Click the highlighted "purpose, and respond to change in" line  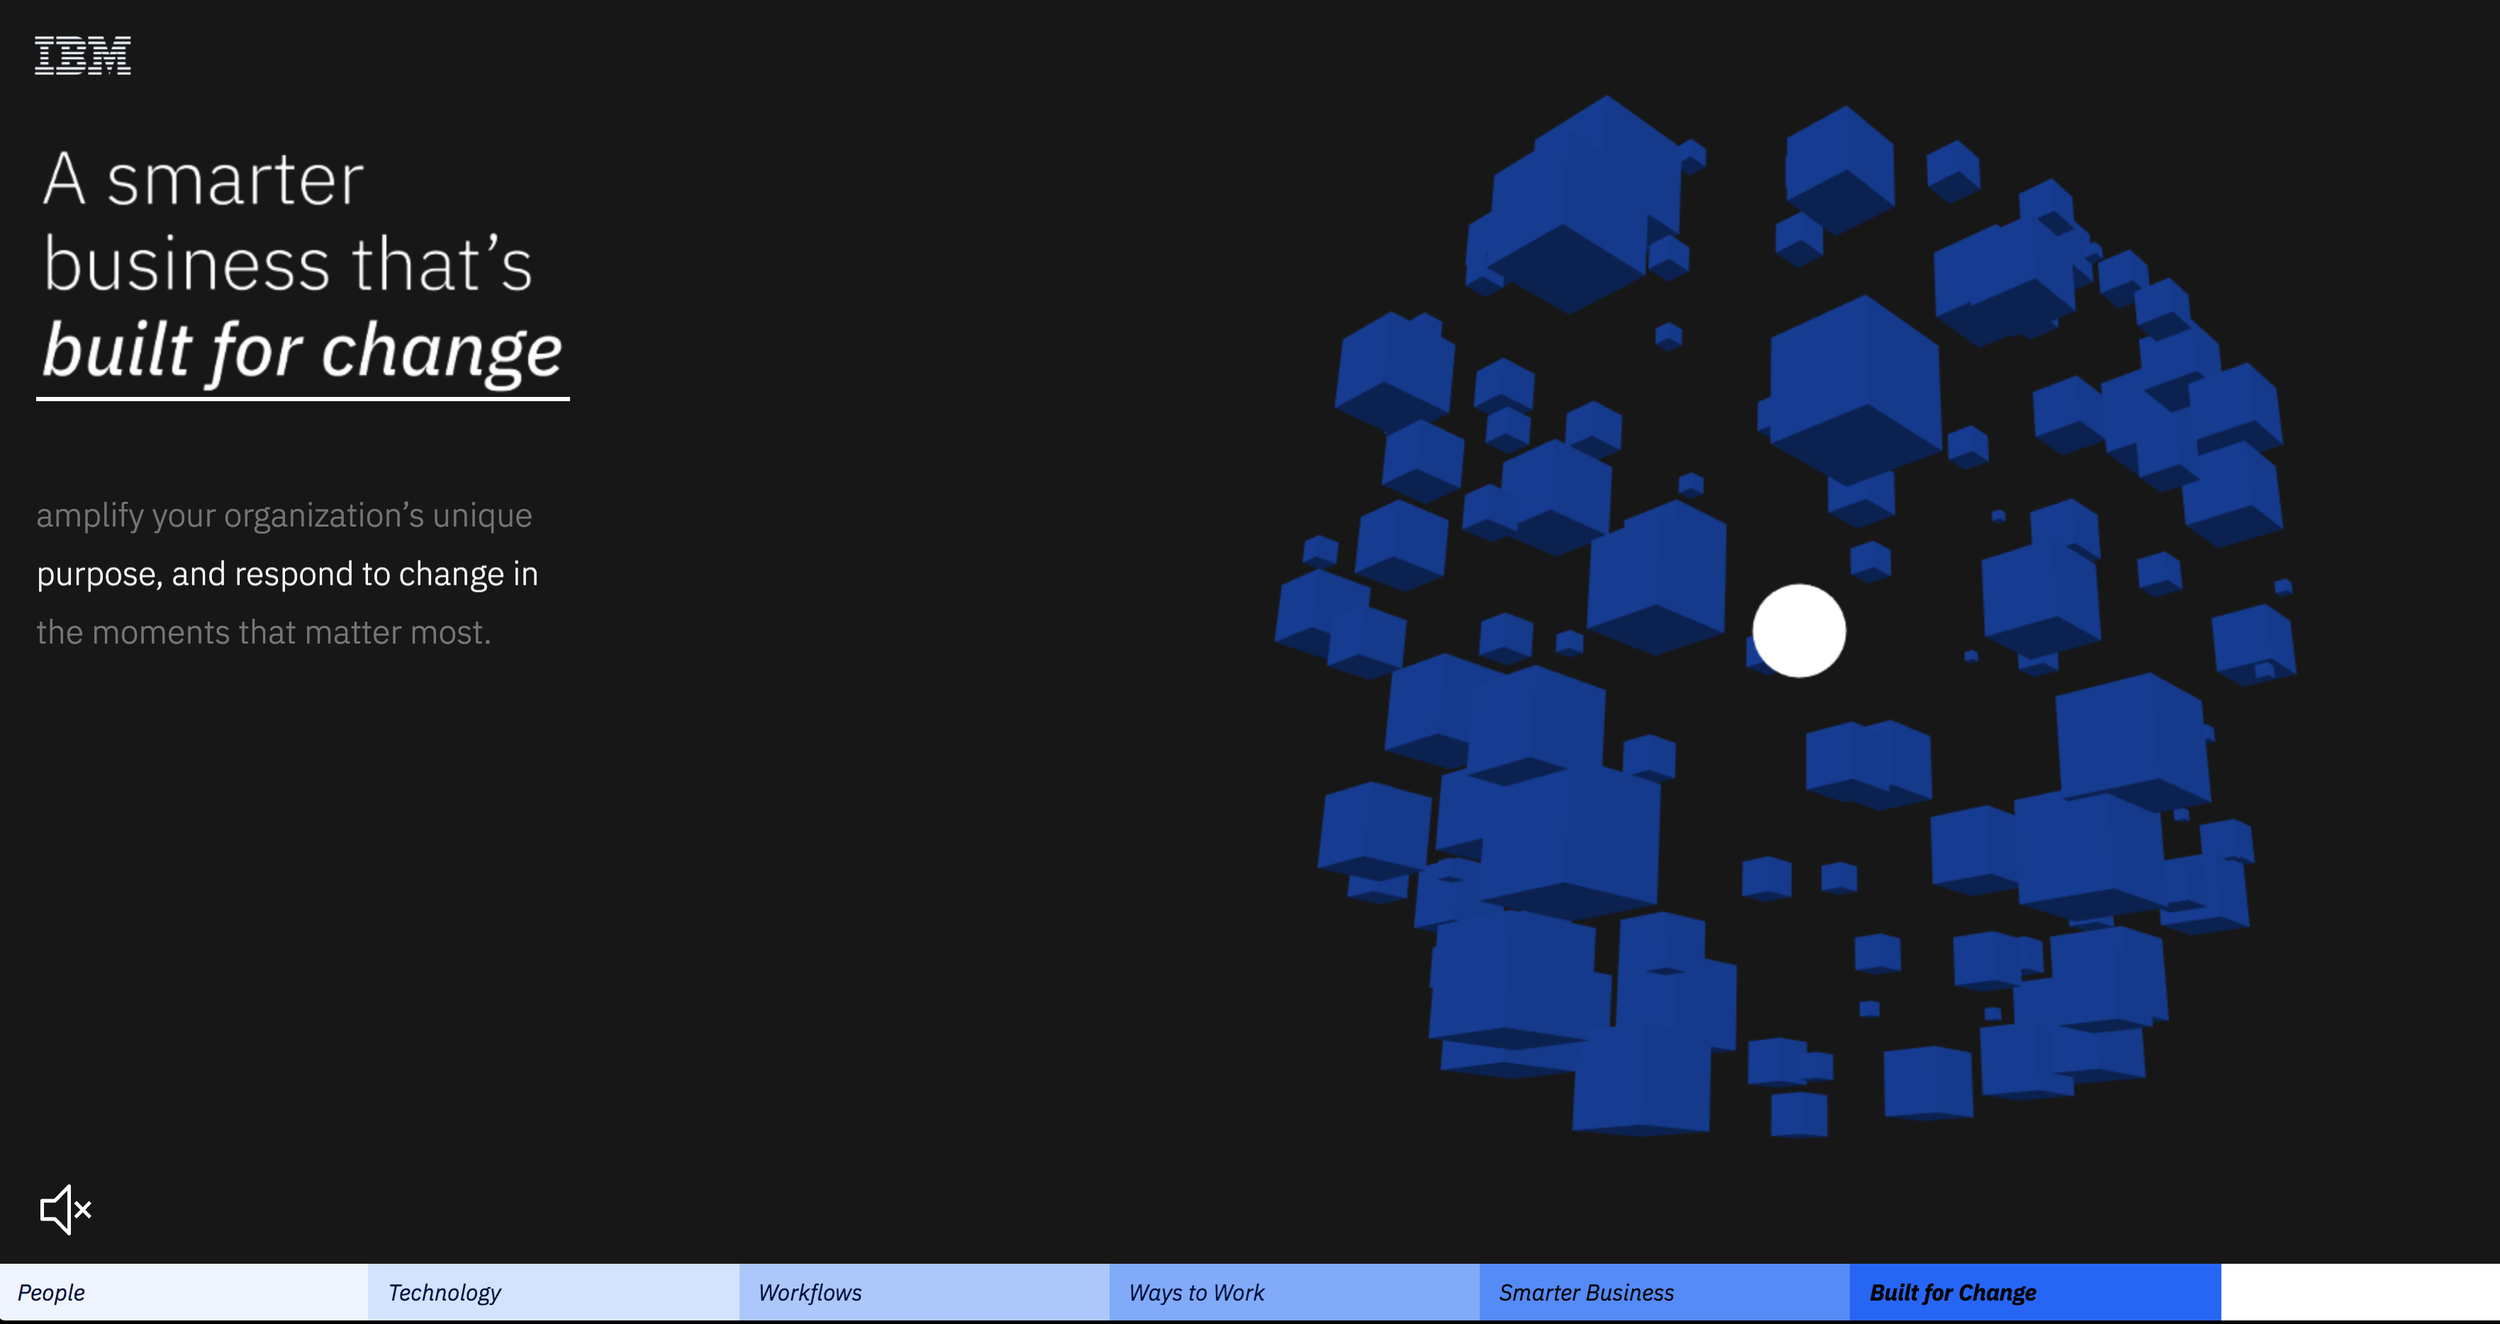pyautogui.click(x=287, y=574)
